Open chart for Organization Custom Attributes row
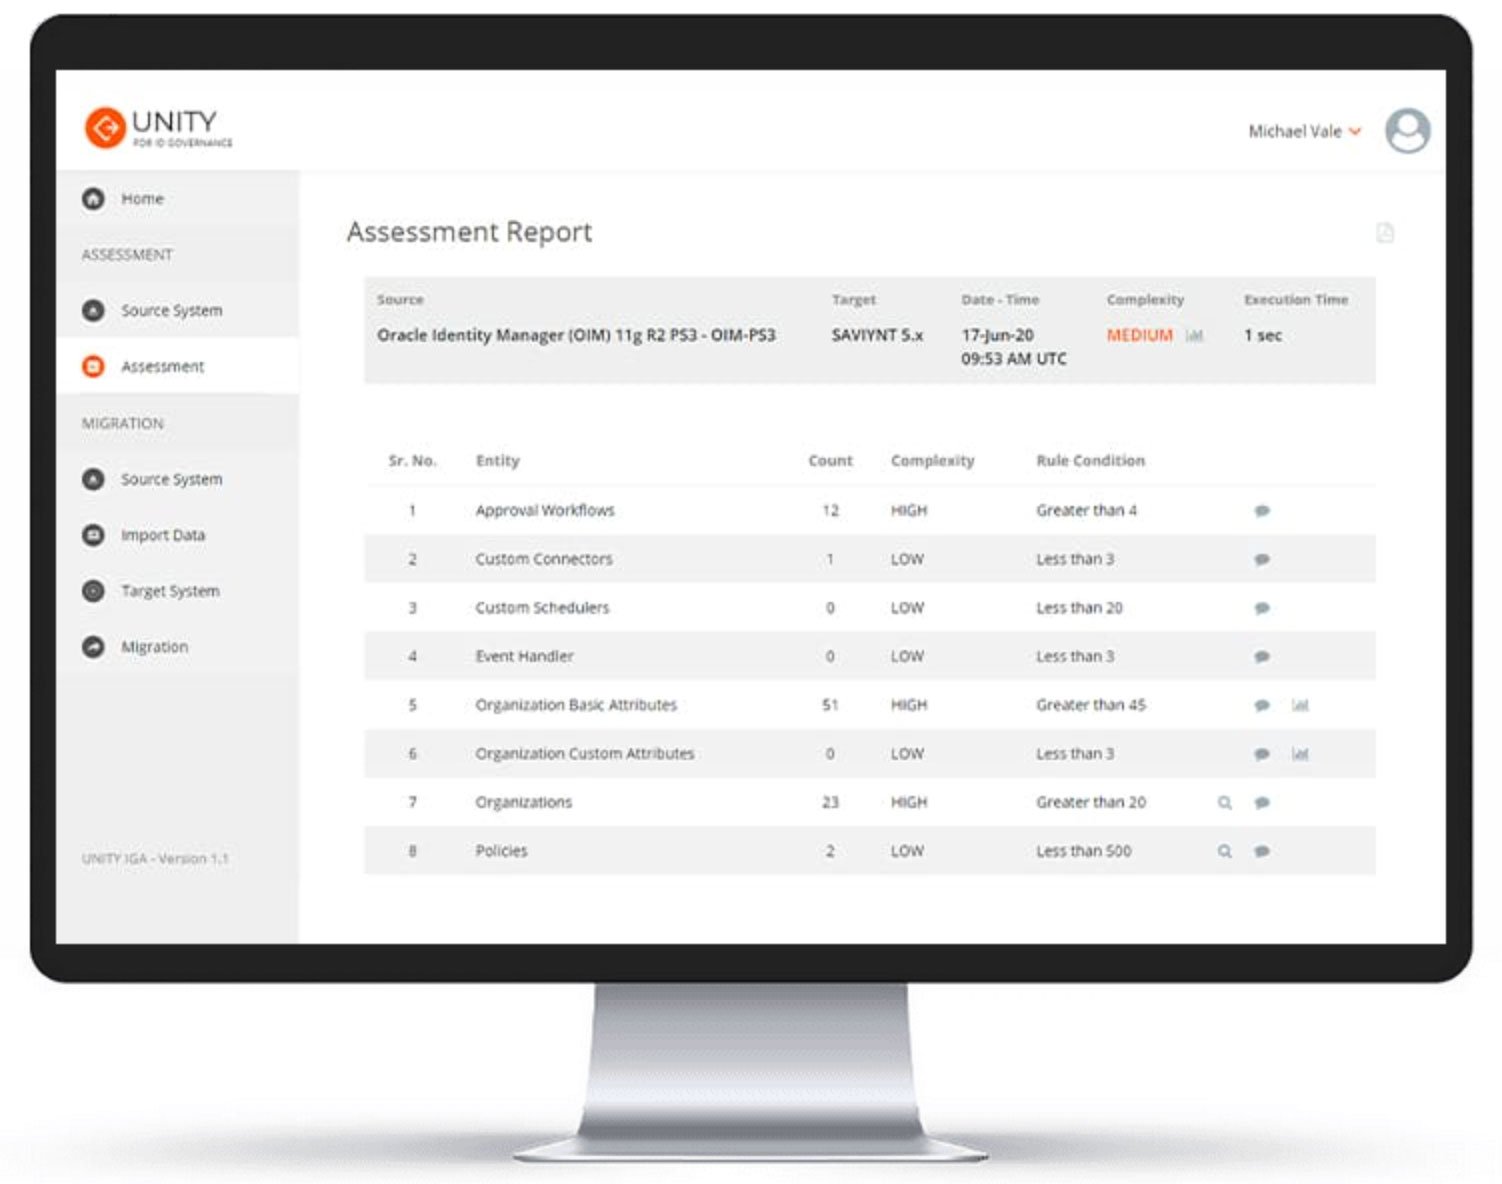Viewport: 1502px width, 1184px height. click(x=1300, y=754)
